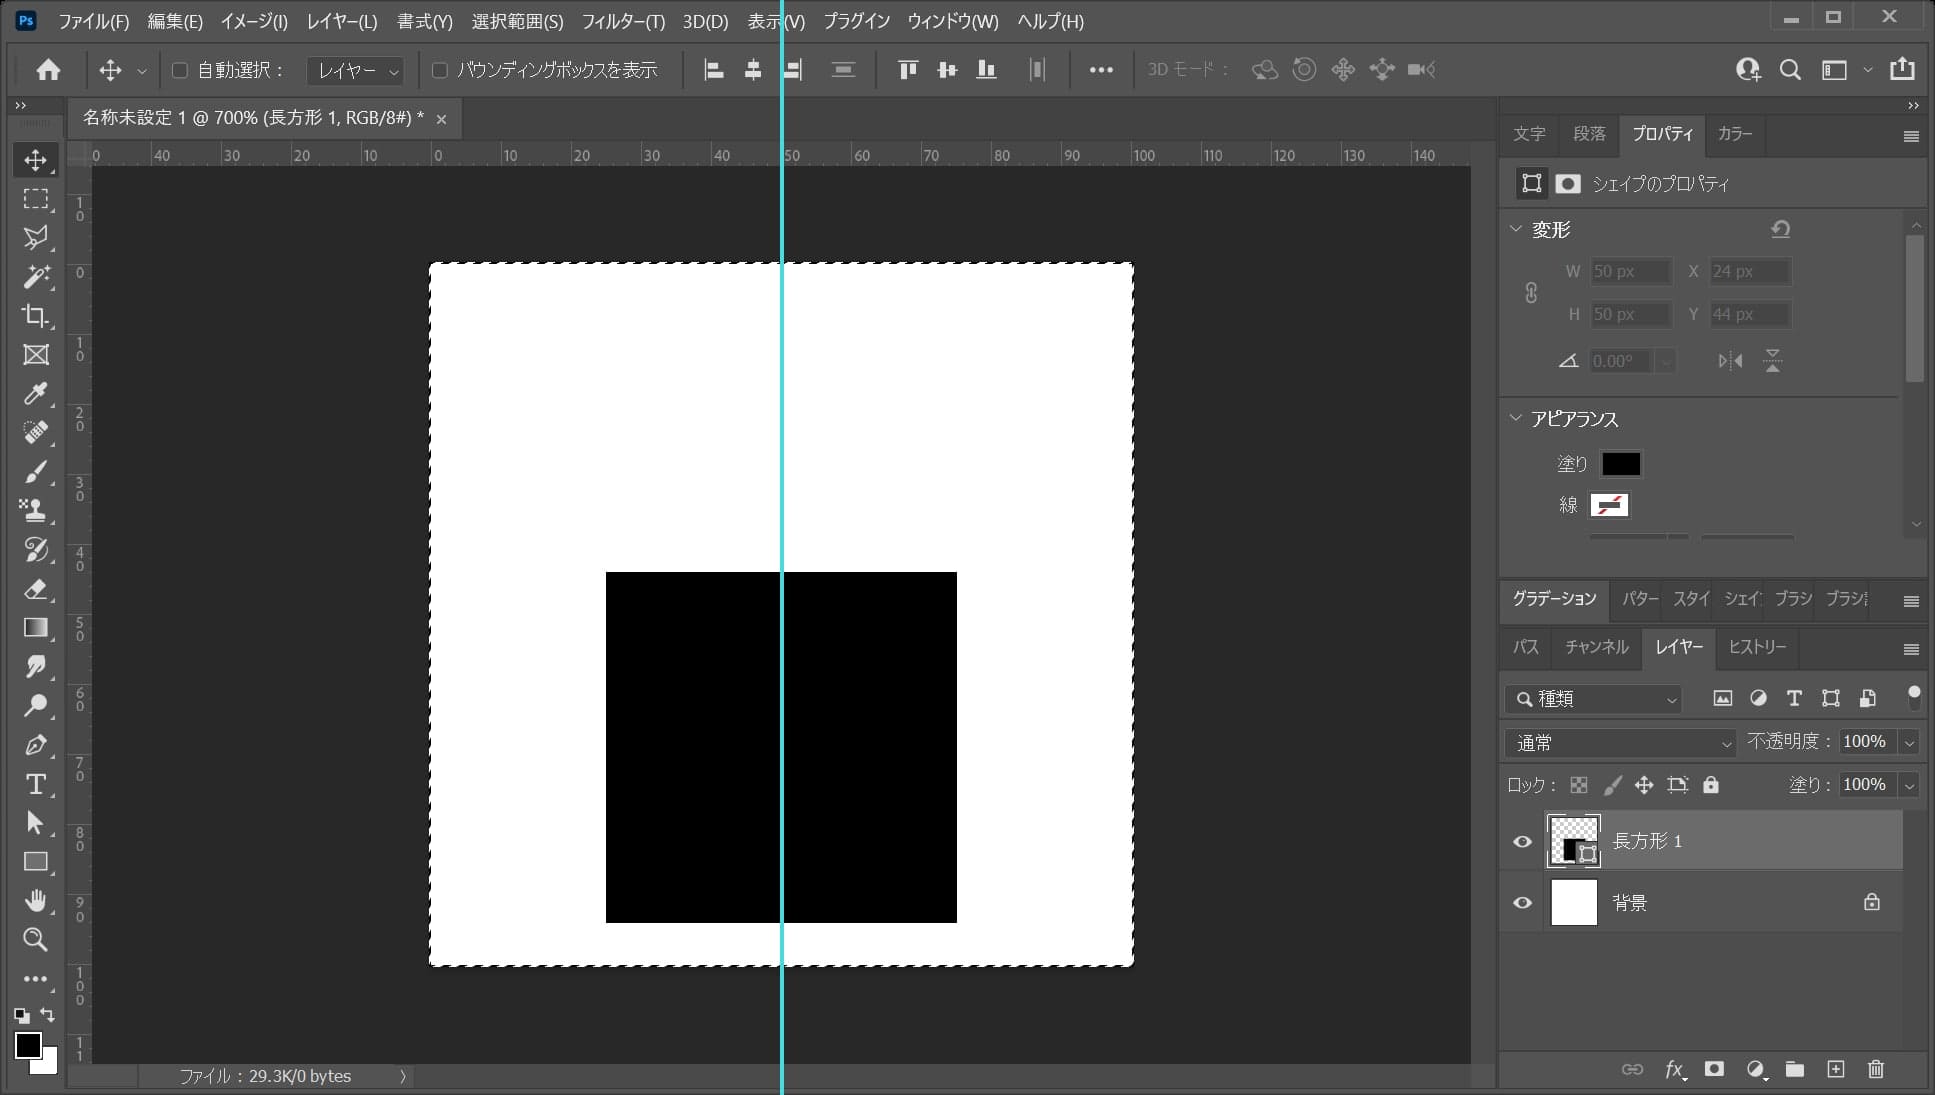Enable 自動選択 checkbox
Screen dimensions: 1935x1095
pyautogui.click(x=179, y=69)
